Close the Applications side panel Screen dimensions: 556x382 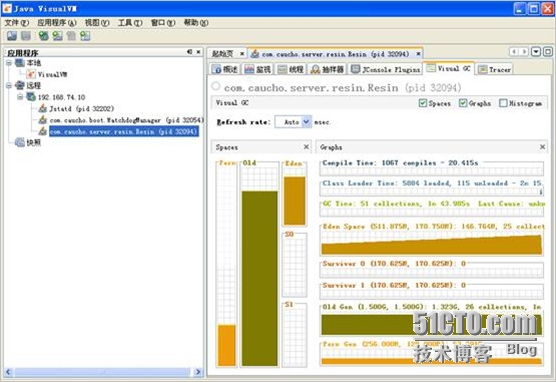[x=199, y=52]
